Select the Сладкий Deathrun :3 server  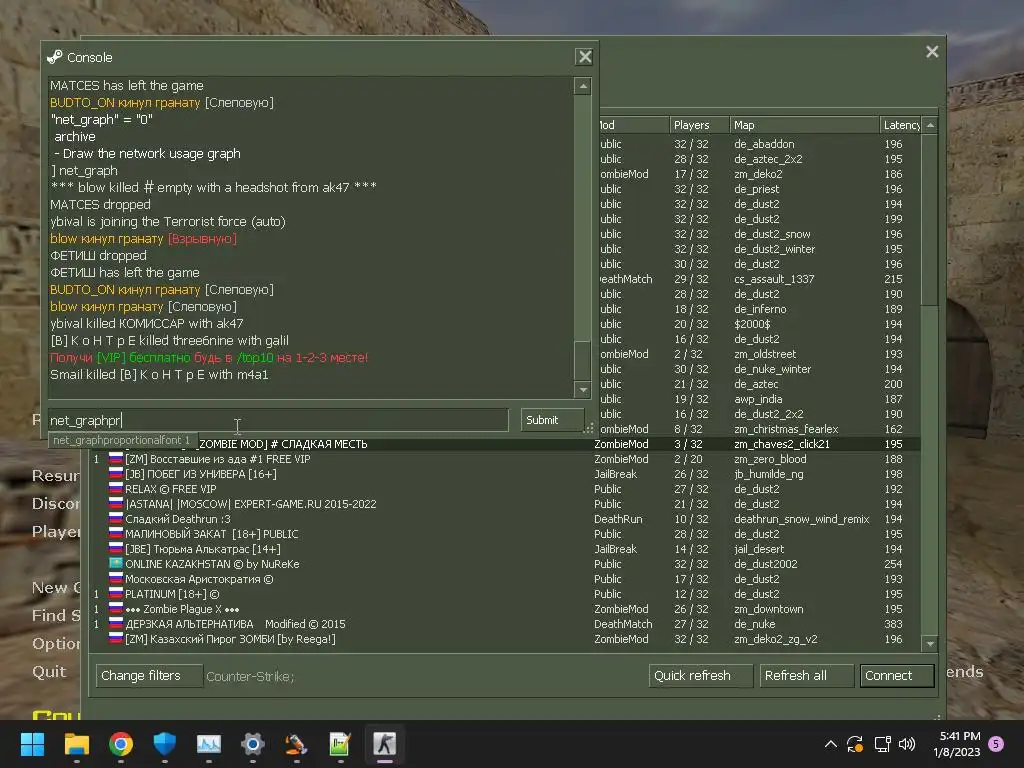click(506, 519)
